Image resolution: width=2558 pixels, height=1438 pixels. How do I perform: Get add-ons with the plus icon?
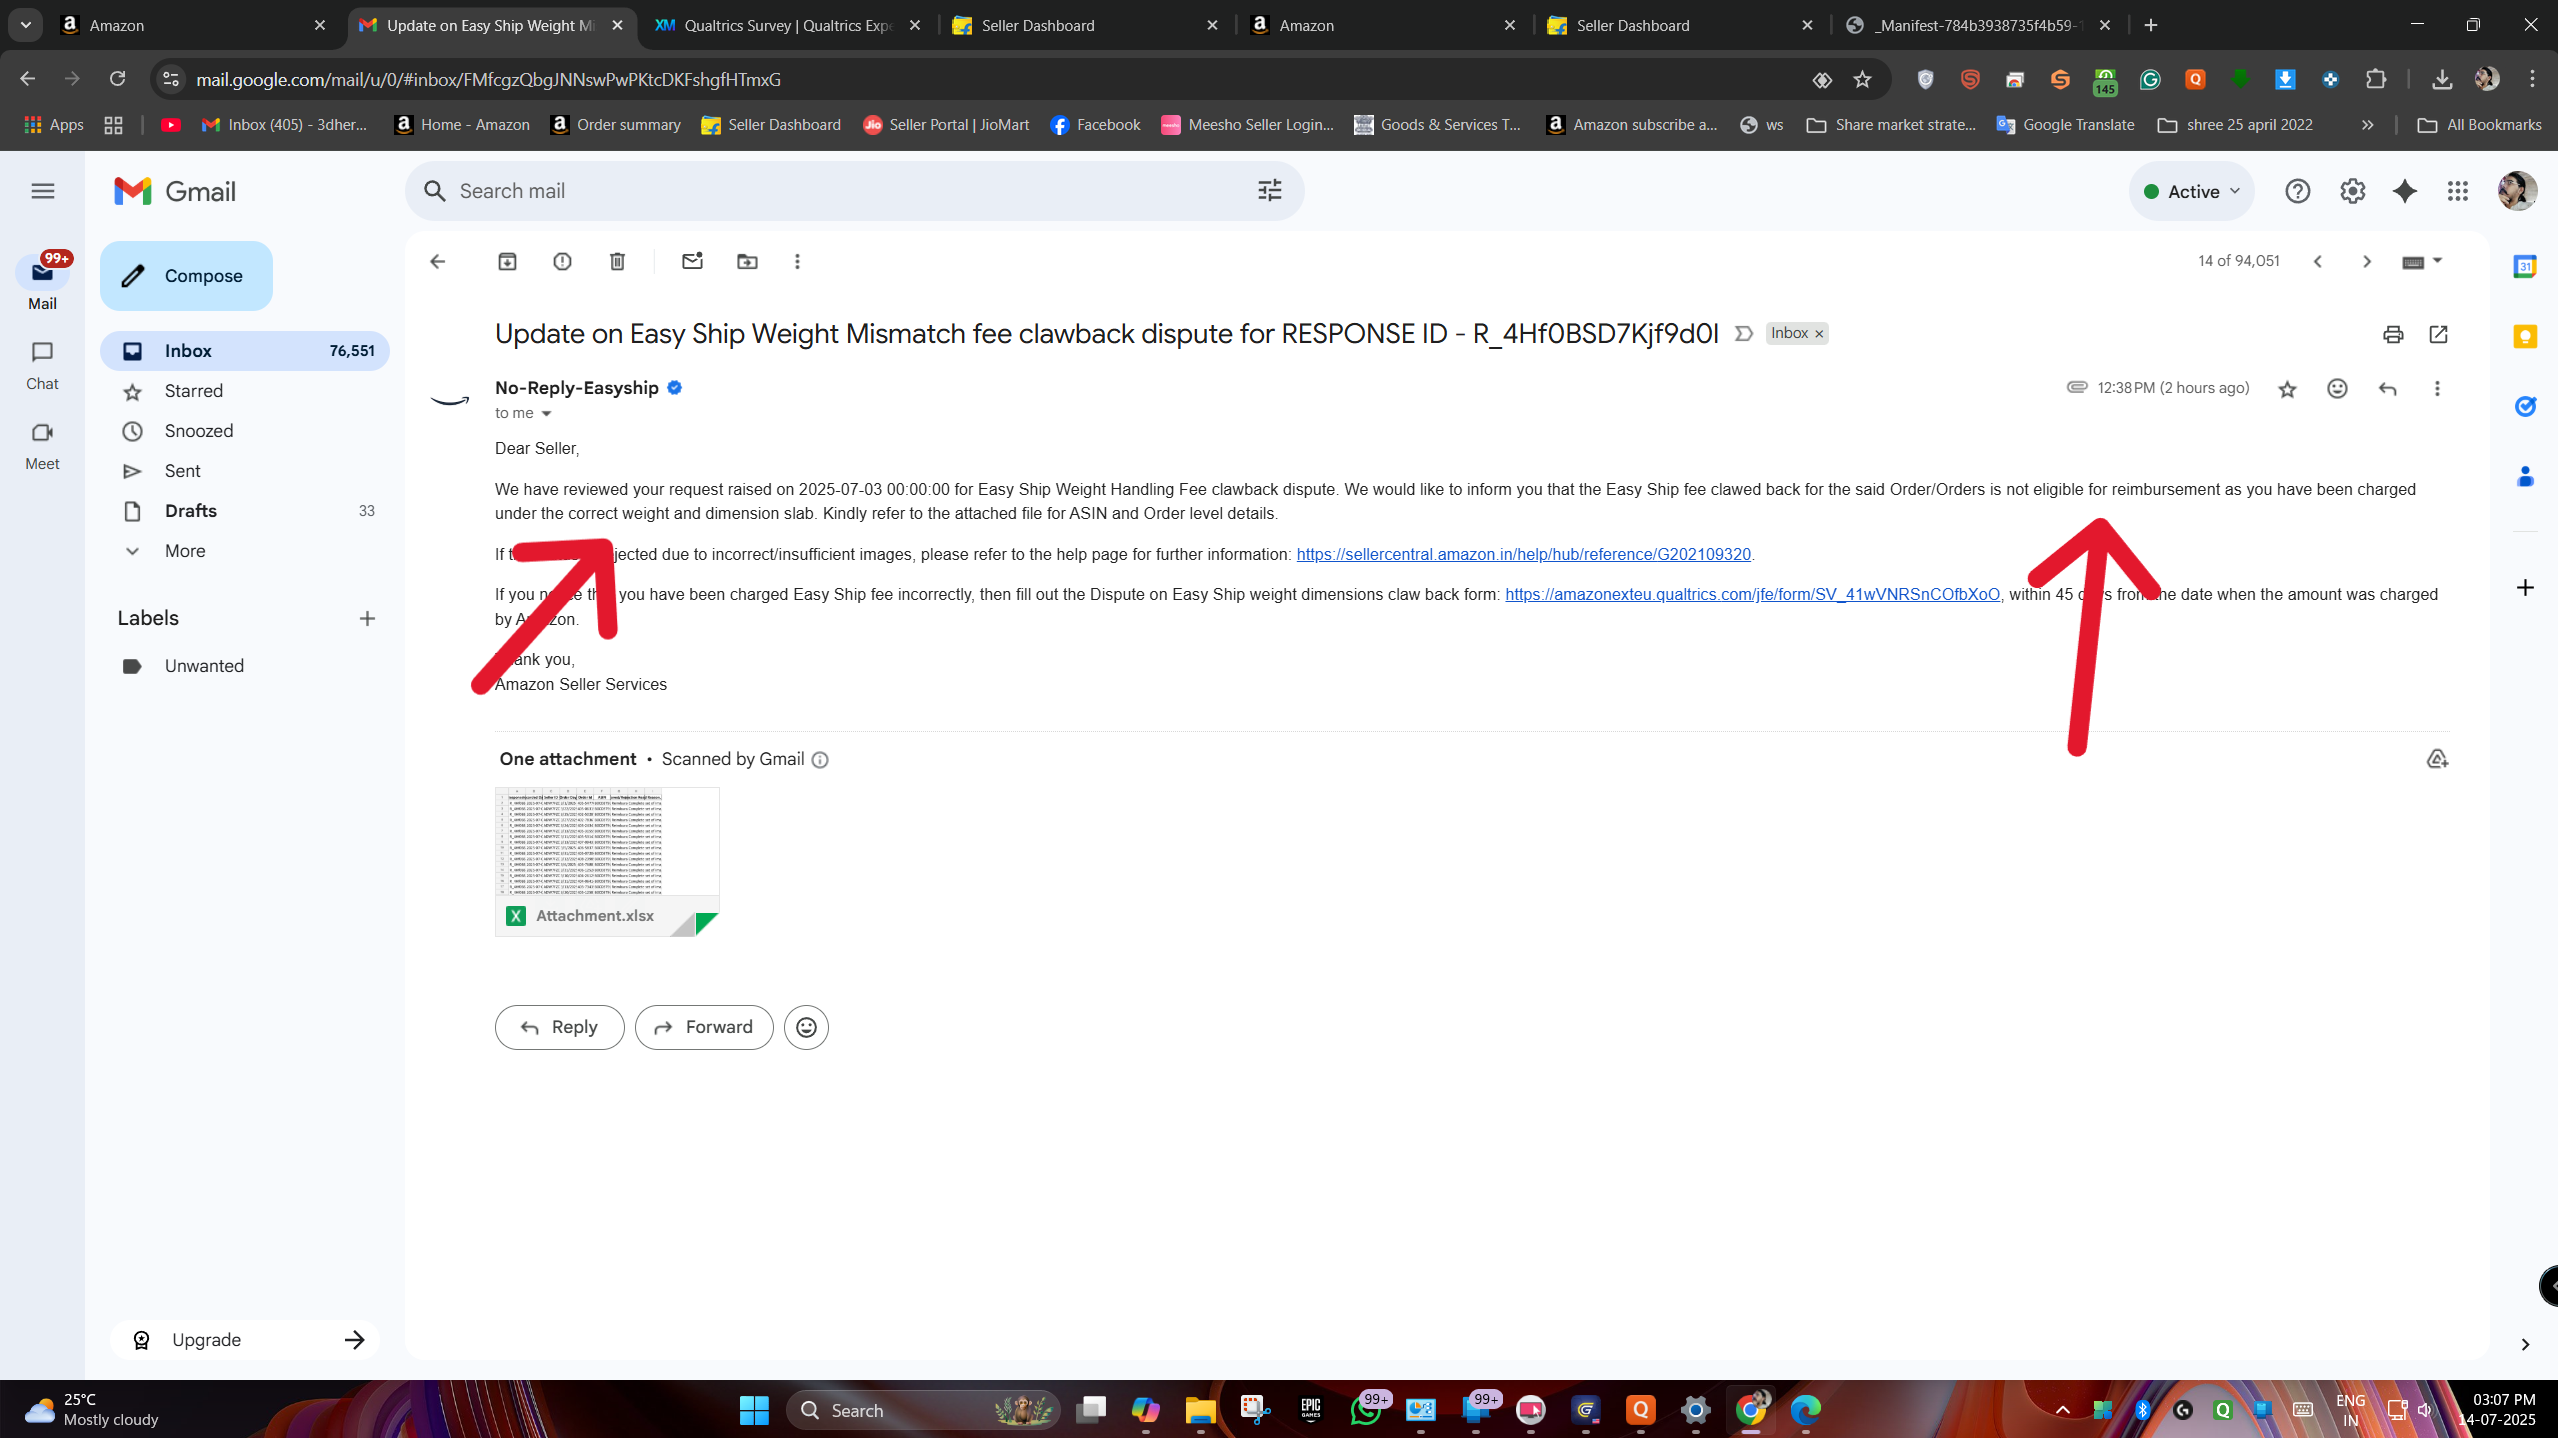[2525, 587]
